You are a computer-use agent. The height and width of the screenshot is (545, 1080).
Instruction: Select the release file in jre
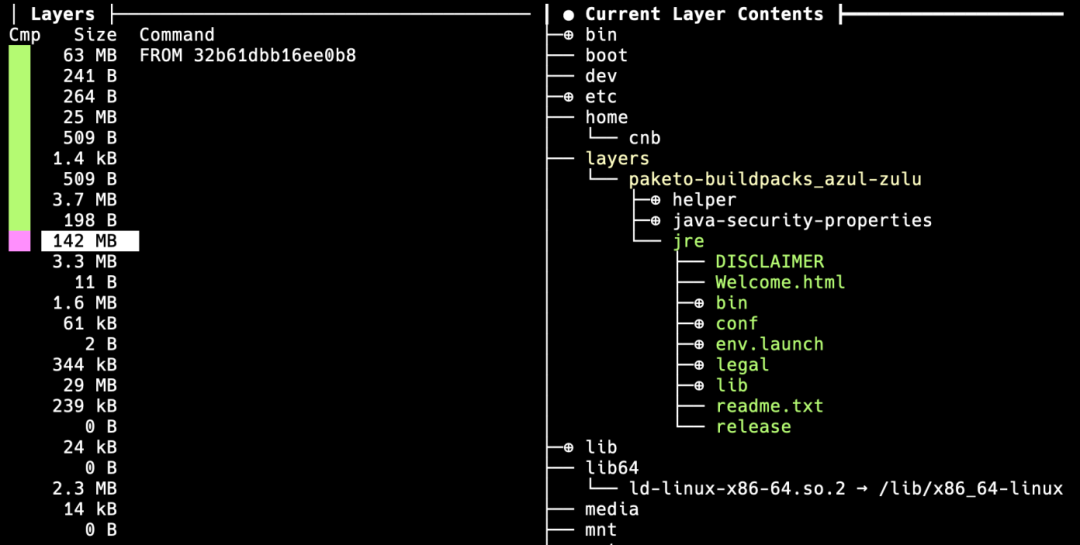753,427
